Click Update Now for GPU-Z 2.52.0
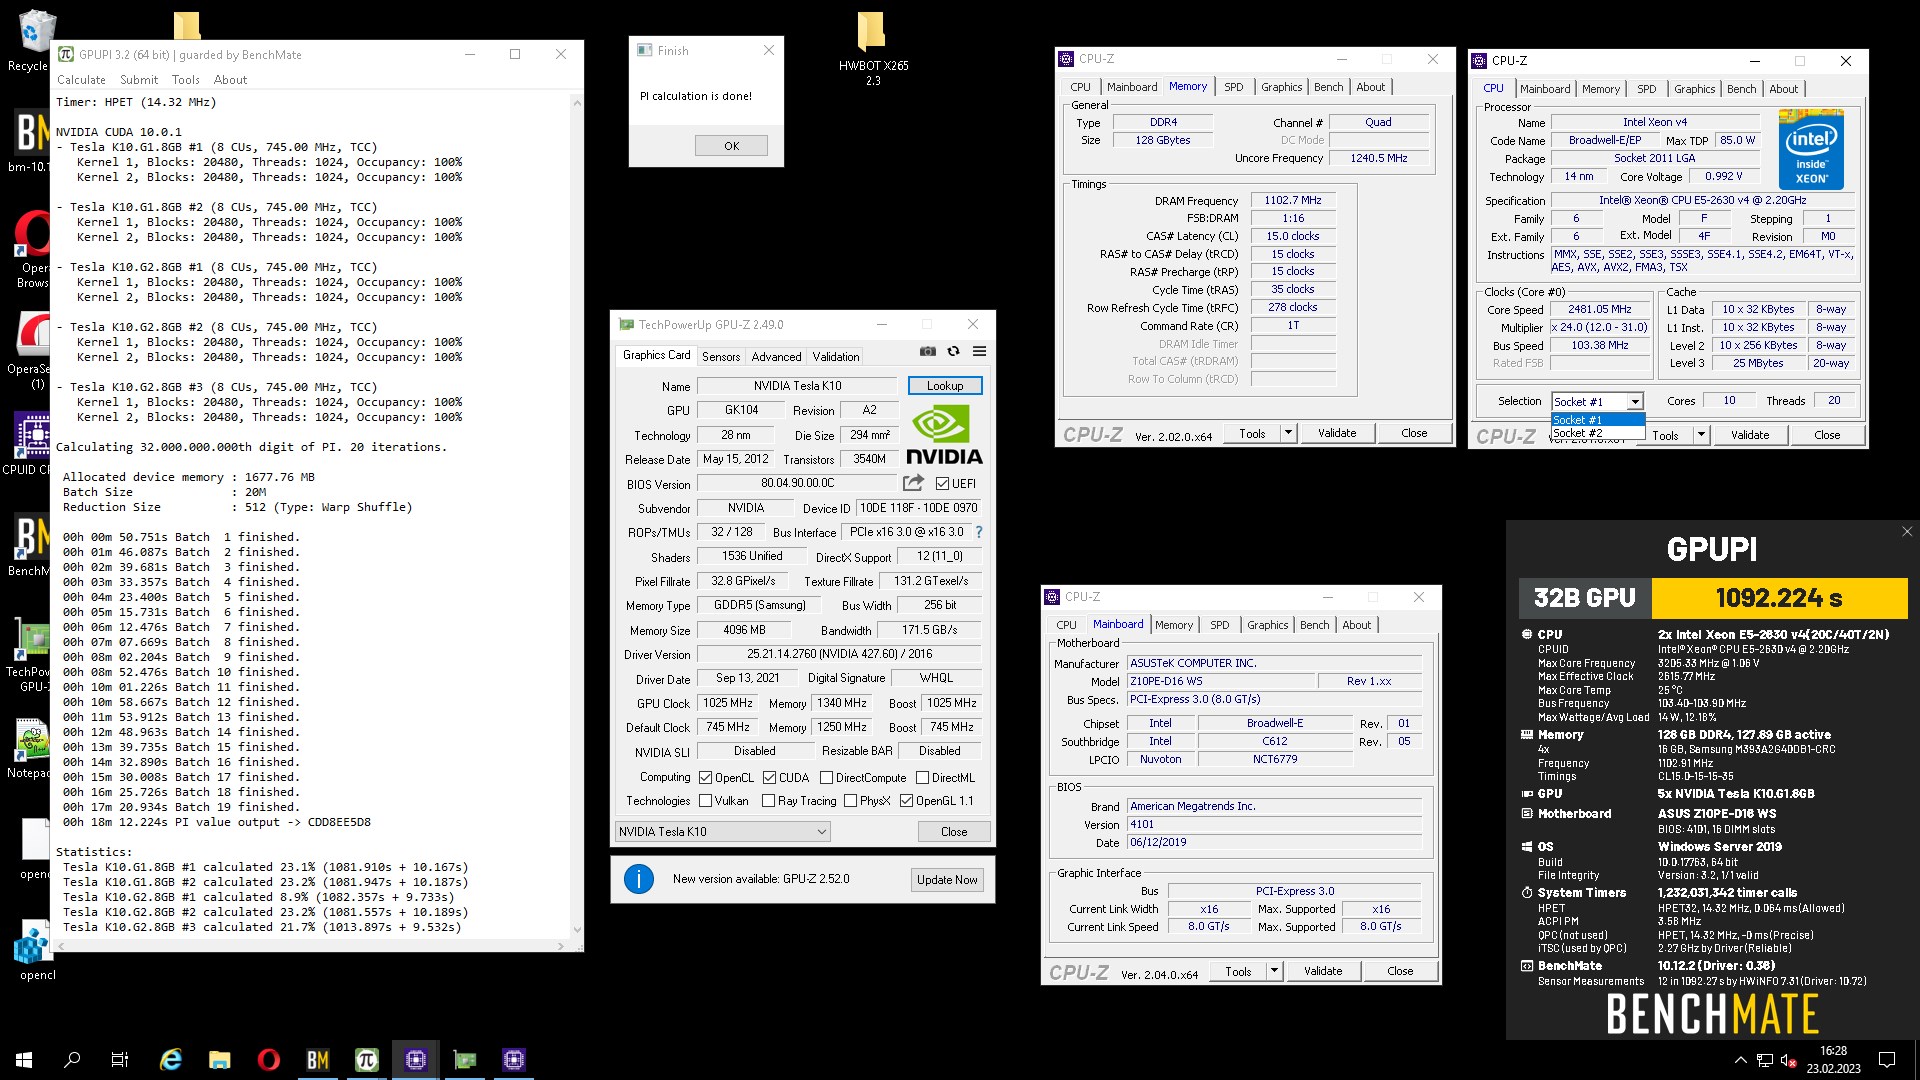 coord(947,880)
